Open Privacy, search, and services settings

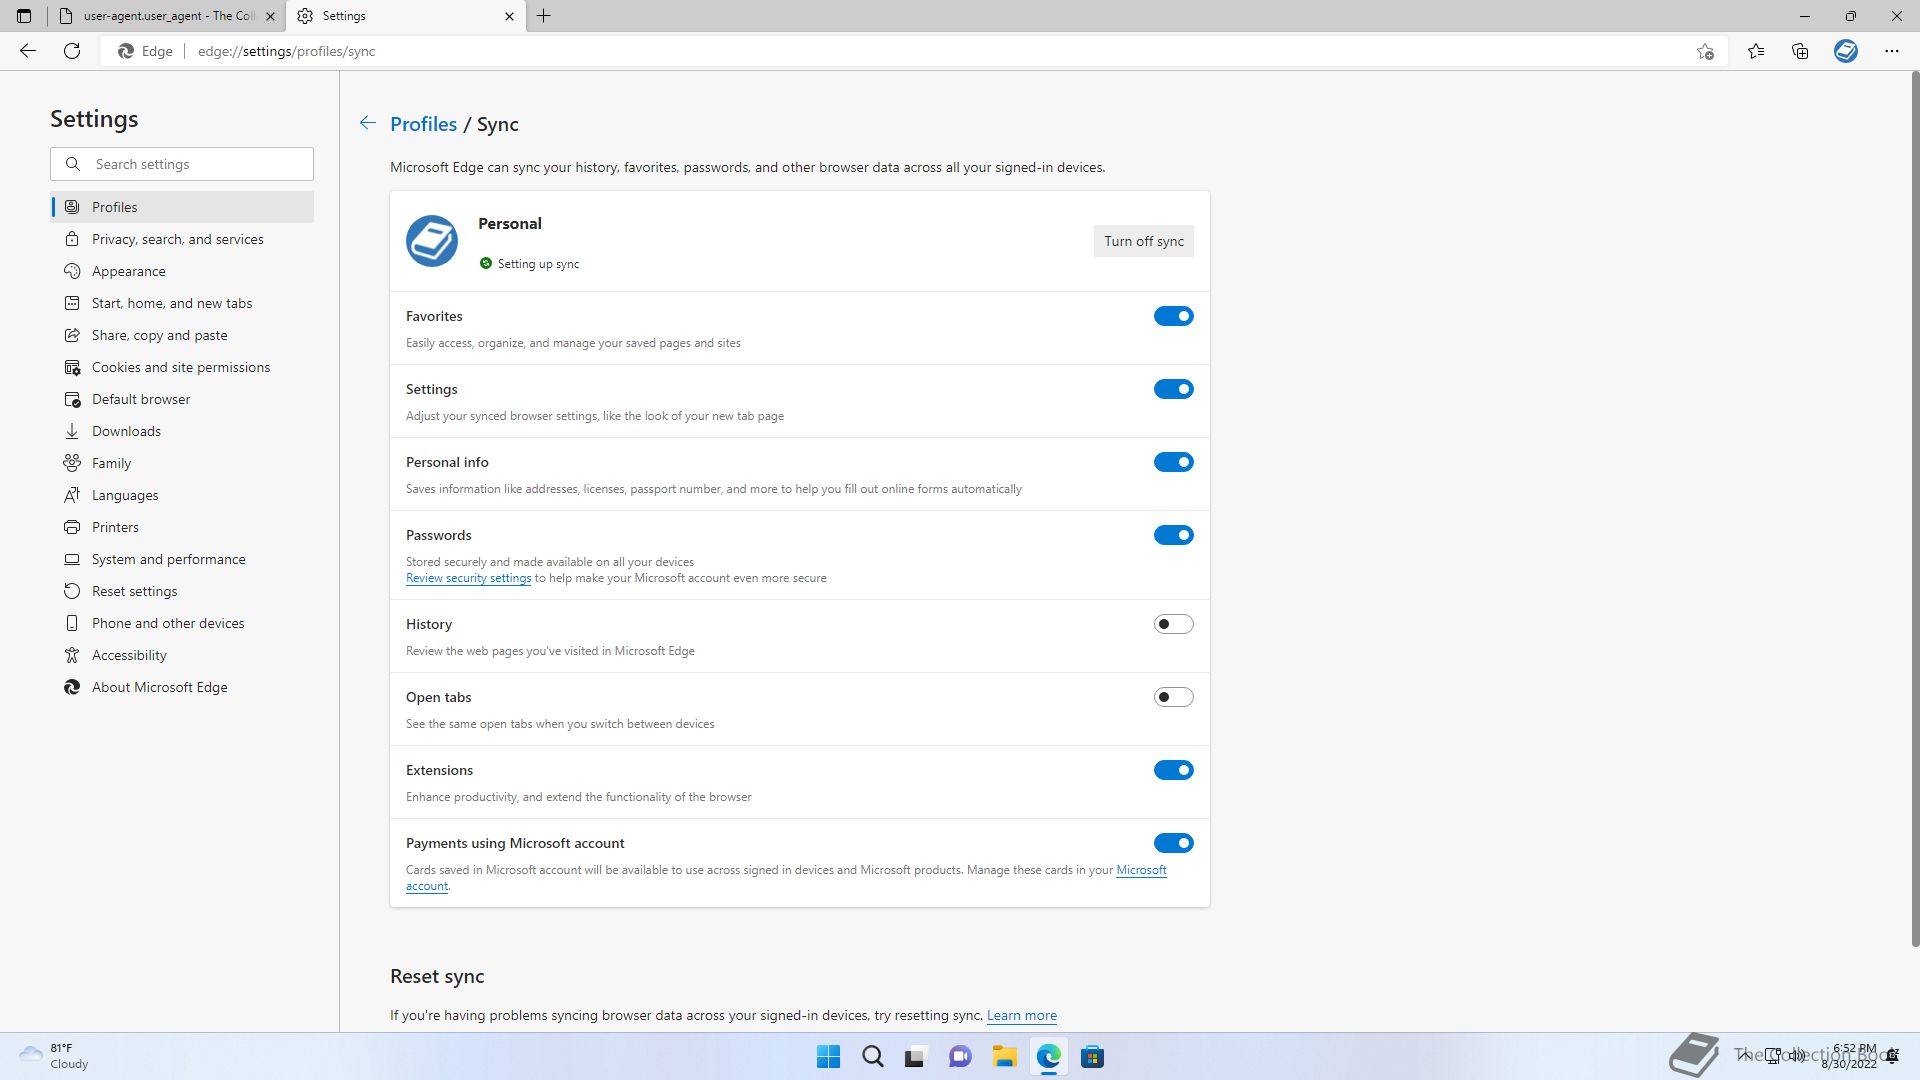click(x=182, y=239)
